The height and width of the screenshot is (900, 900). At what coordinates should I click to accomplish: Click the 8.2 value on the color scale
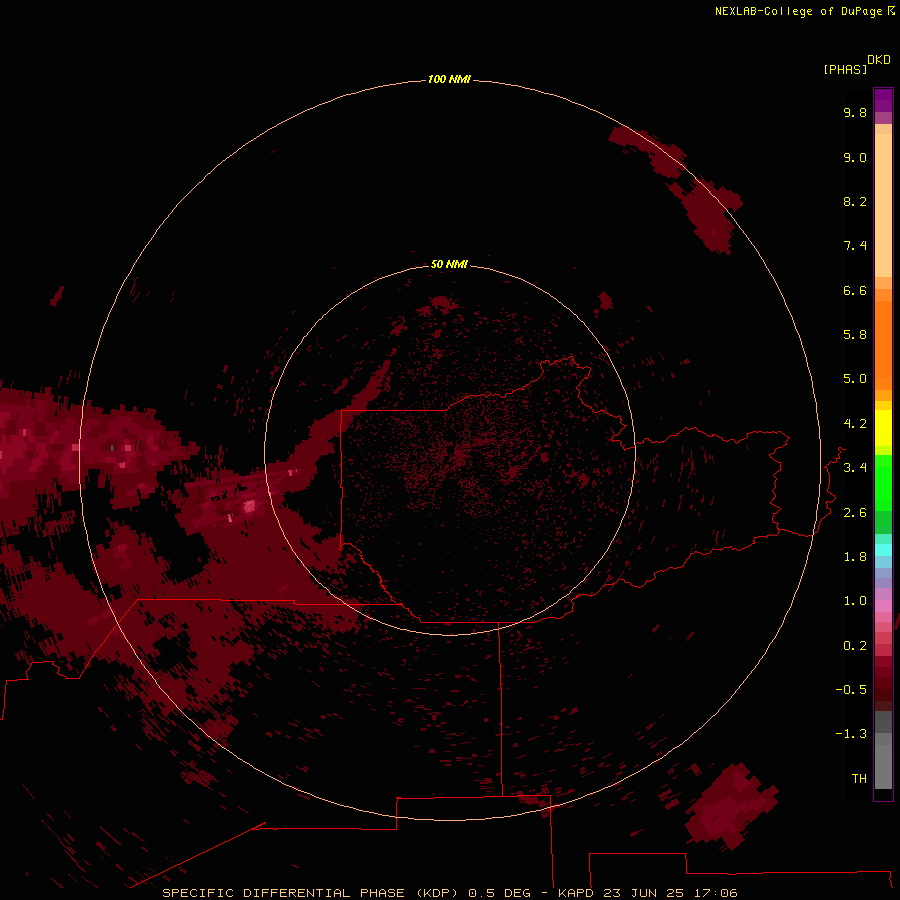[x=855, y=201]
